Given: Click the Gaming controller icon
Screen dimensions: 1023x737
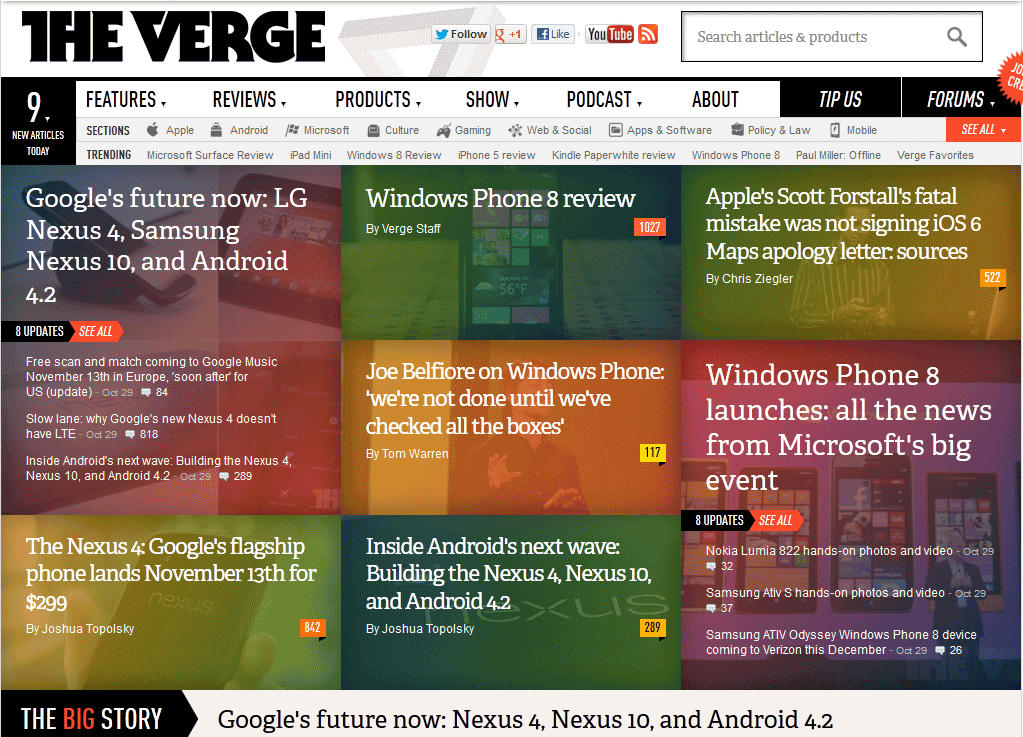Looking at the screenshot, I should pos(444,130).
